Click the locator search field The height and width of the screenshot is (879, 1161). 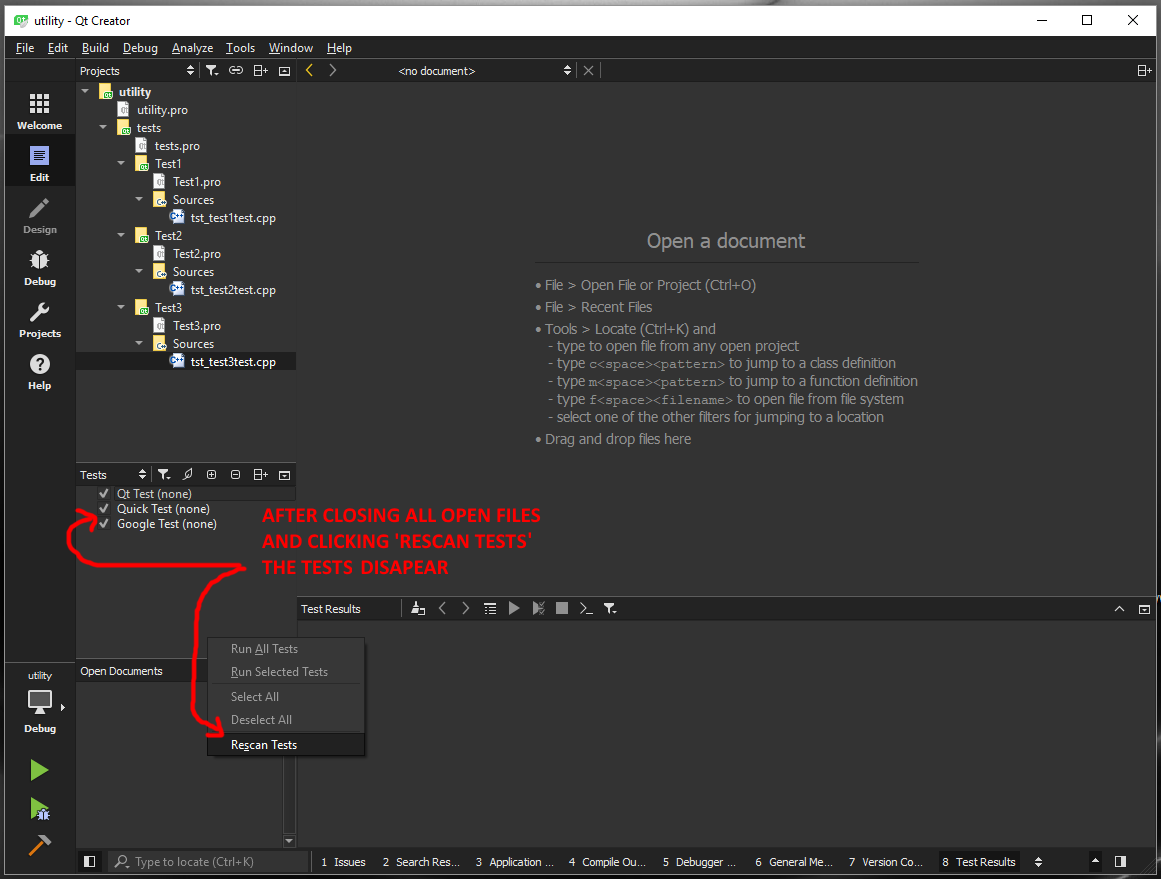pos(210,862)
